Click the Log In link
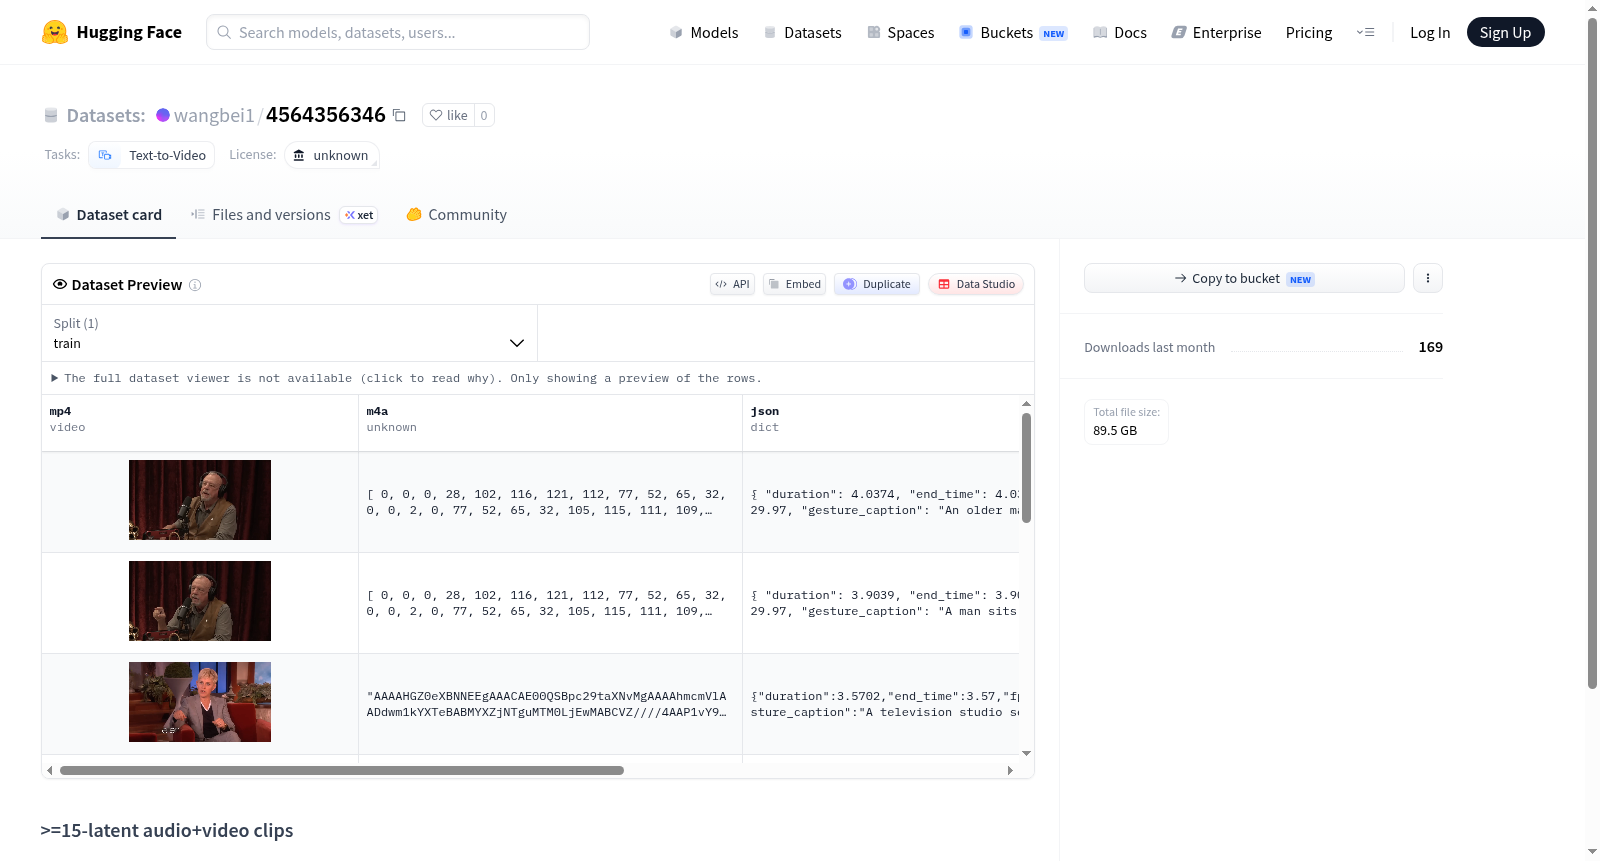The width and height of the screenshot is (1600, 861). tap(1430, 32)
